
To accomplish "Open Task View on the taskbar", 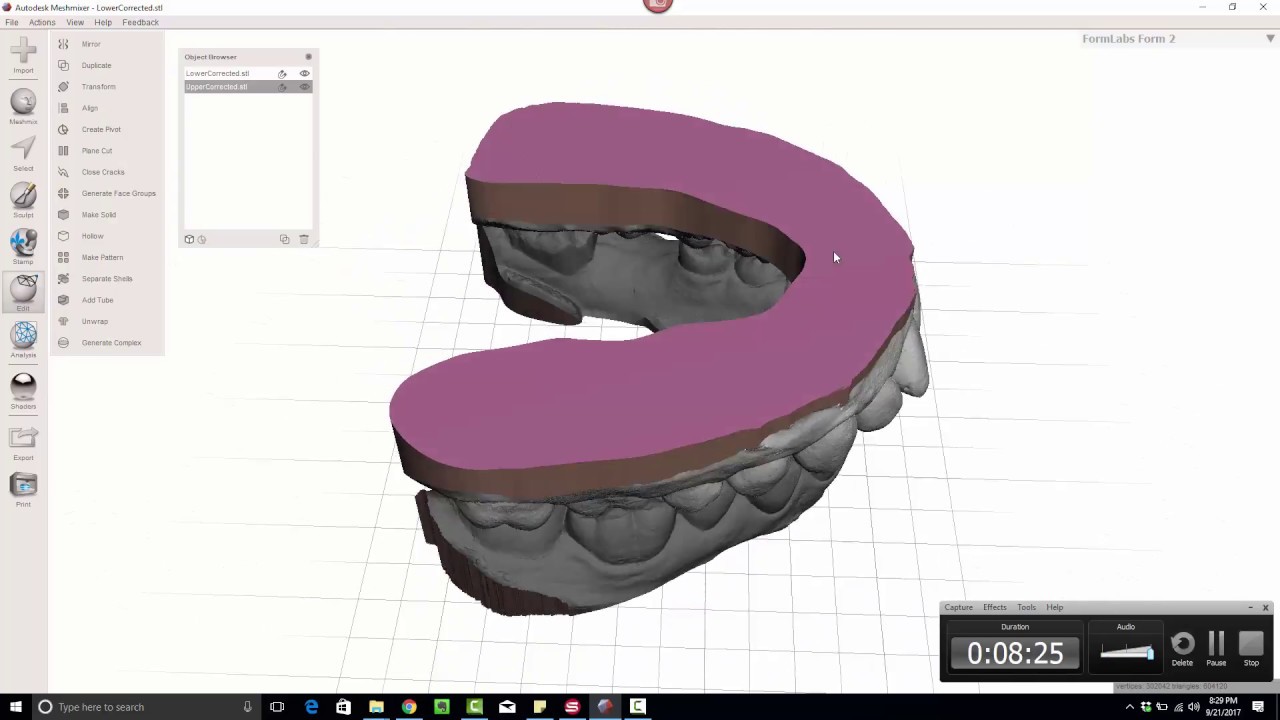I will (x=277, y=707).
